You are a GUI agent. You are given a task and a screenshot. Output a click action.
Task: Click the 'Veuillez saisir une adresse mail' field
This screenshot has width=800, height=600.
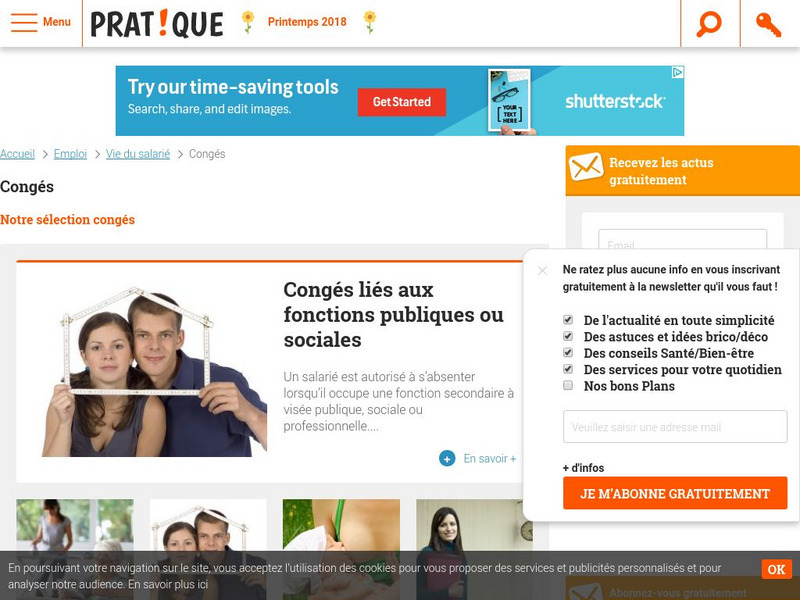(x=675, y=427)
